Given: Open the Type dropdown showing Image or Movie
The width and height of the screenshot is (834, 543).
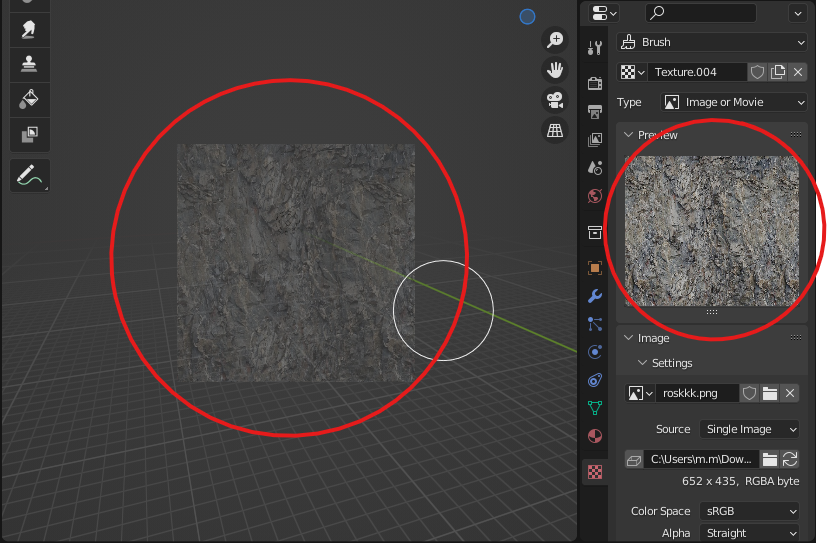Looking at the screenshot, I should tap(734, 102).
